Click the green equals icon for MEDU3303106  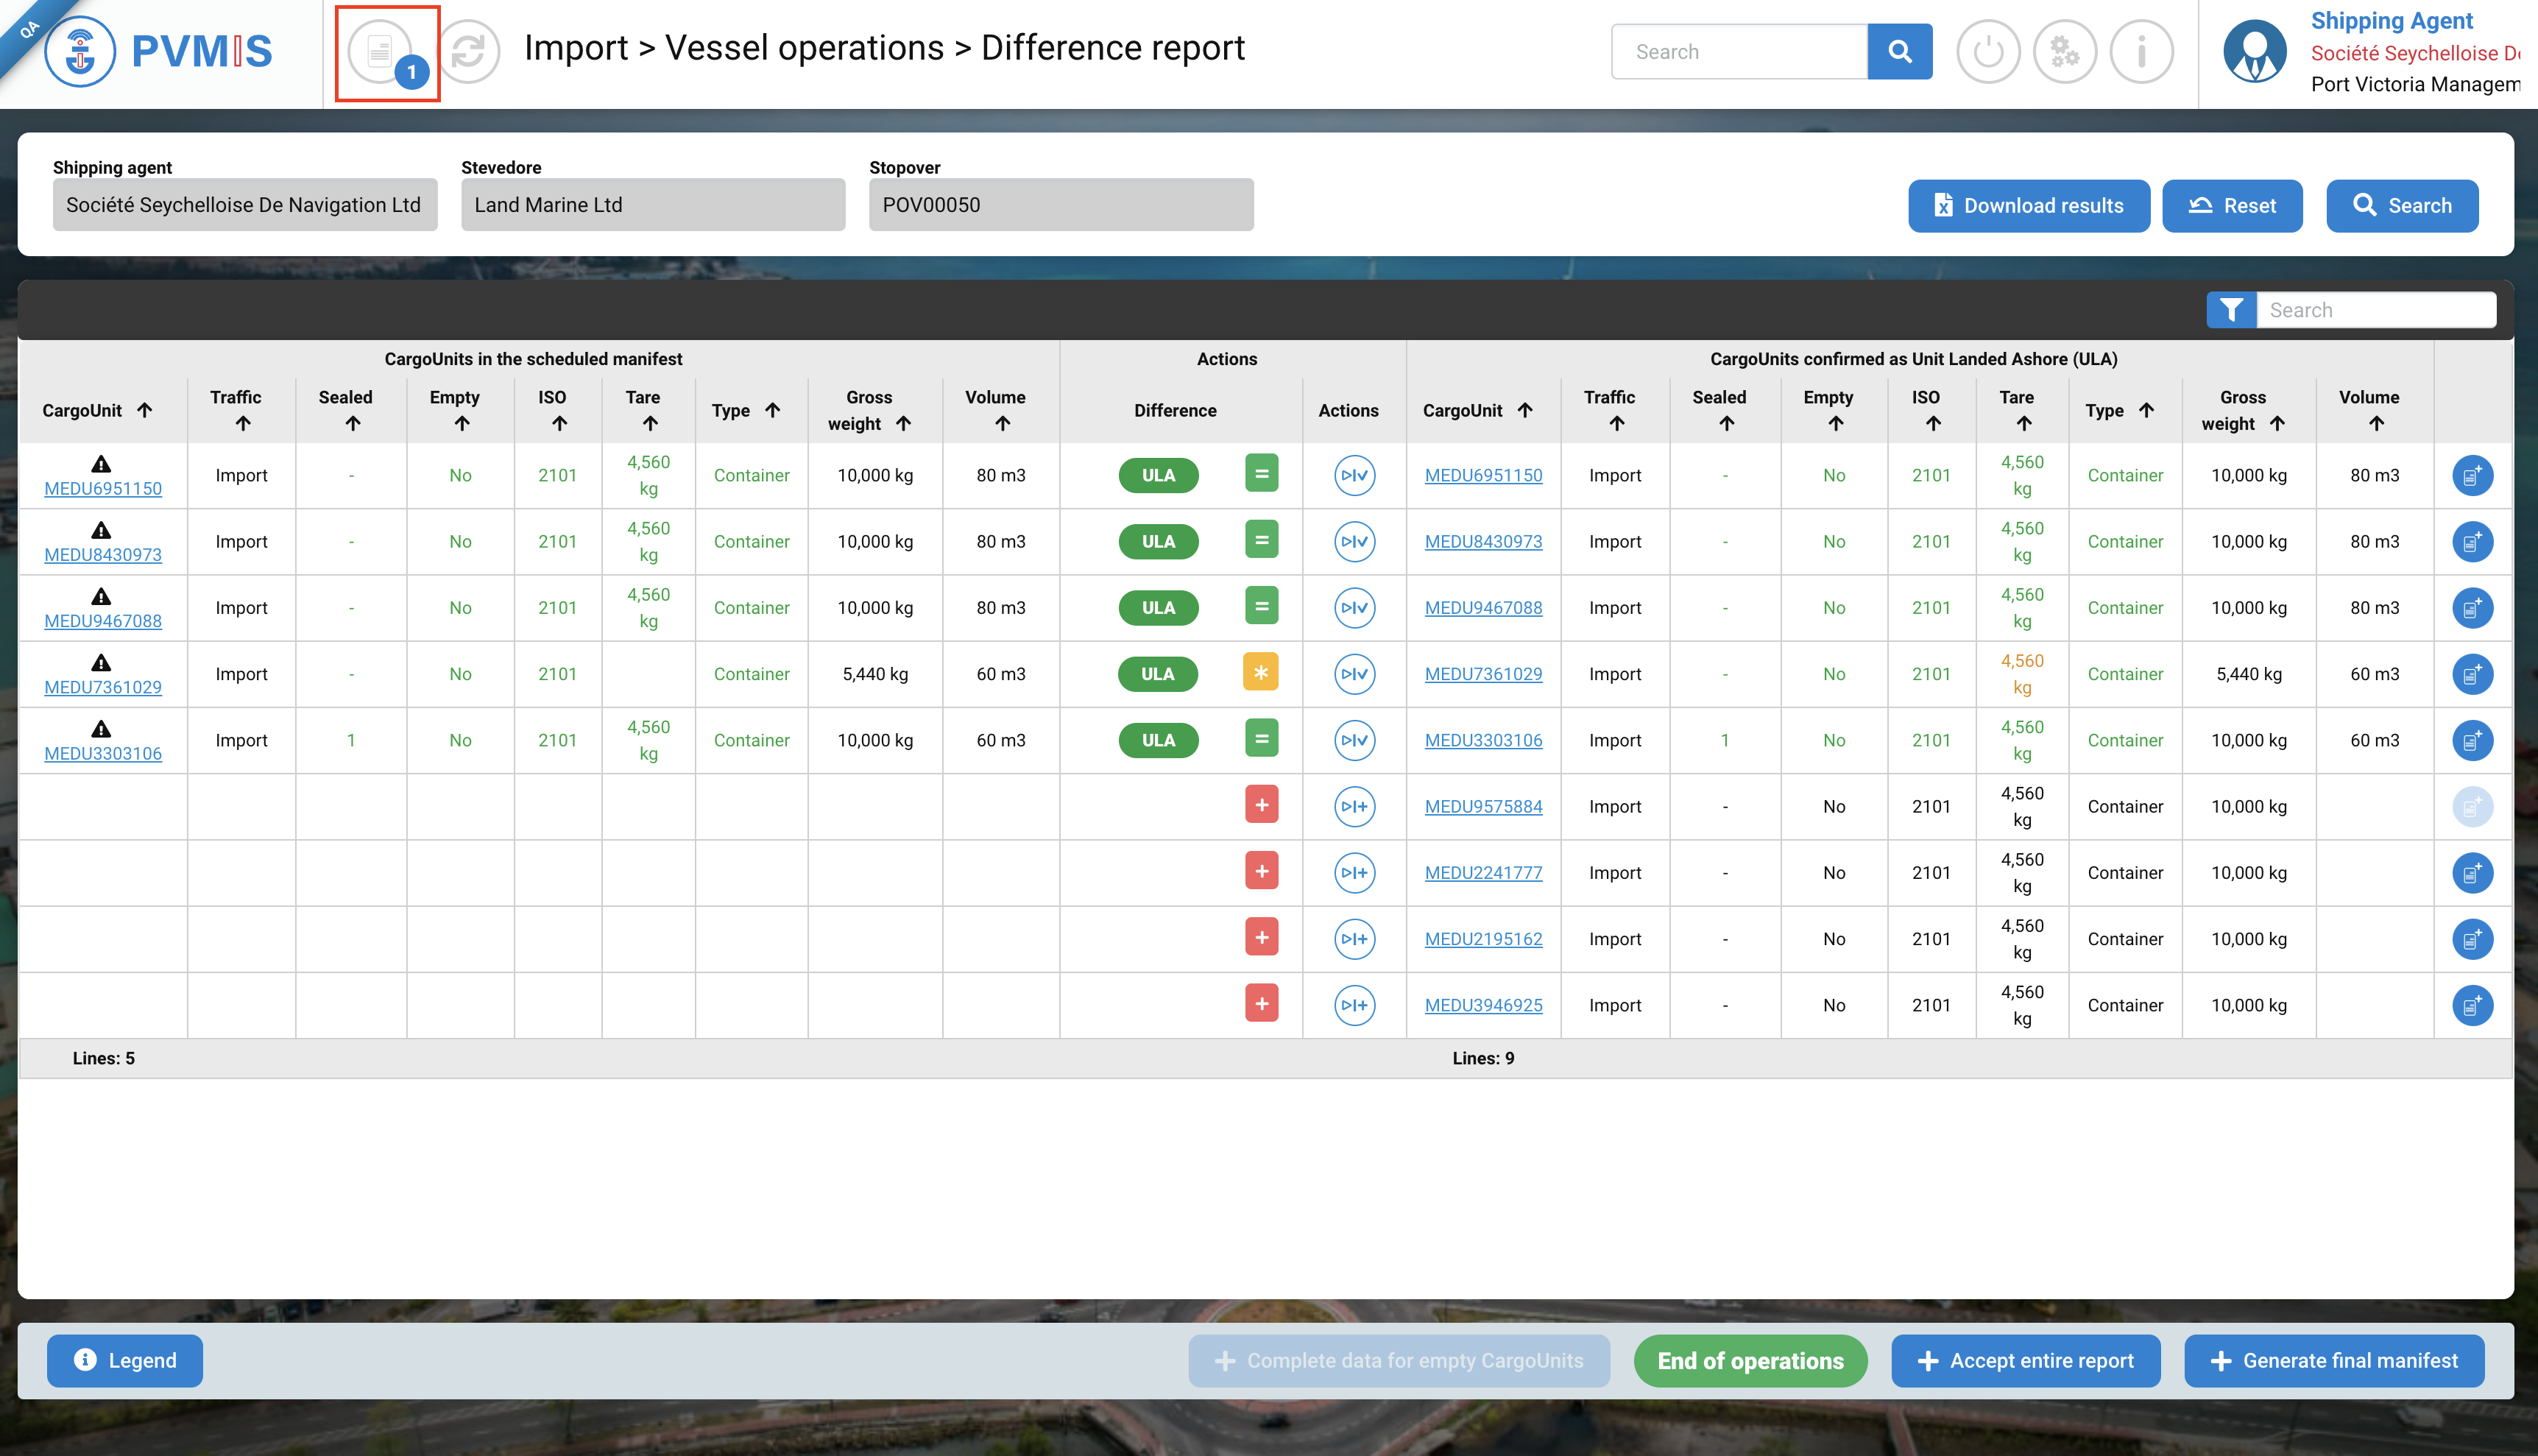click(1261, 739)
